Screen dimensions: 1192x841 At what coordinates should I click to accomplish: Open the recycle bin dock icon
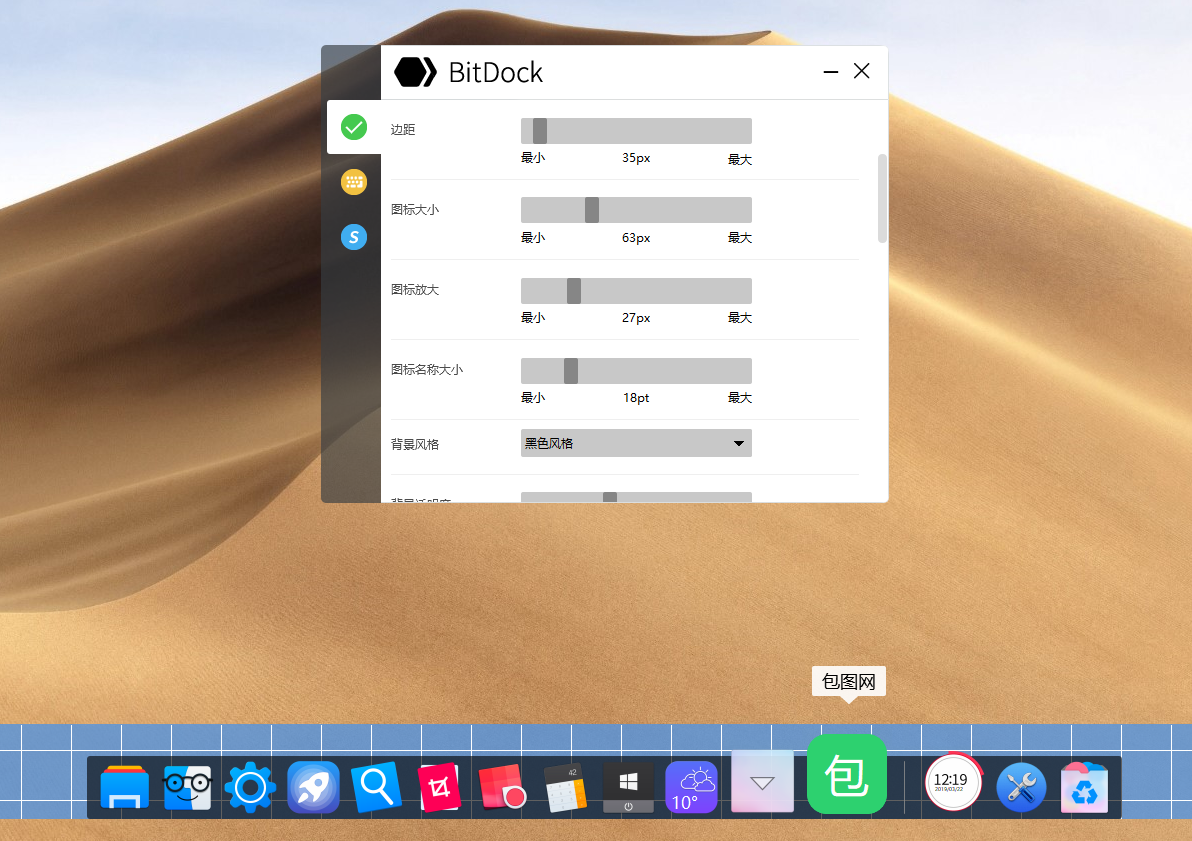[1084, 787]
